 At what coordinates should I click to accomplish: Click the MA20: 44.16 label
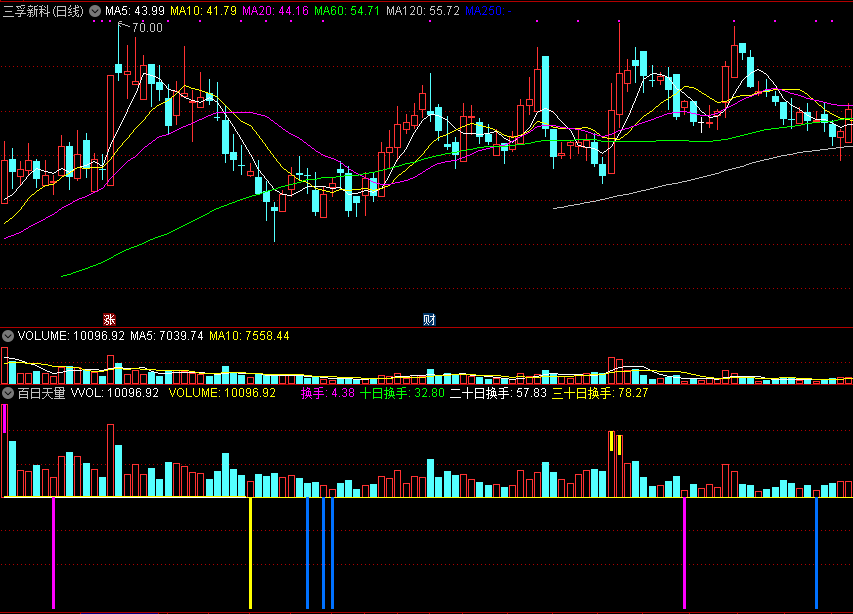[x=275, y=11]
